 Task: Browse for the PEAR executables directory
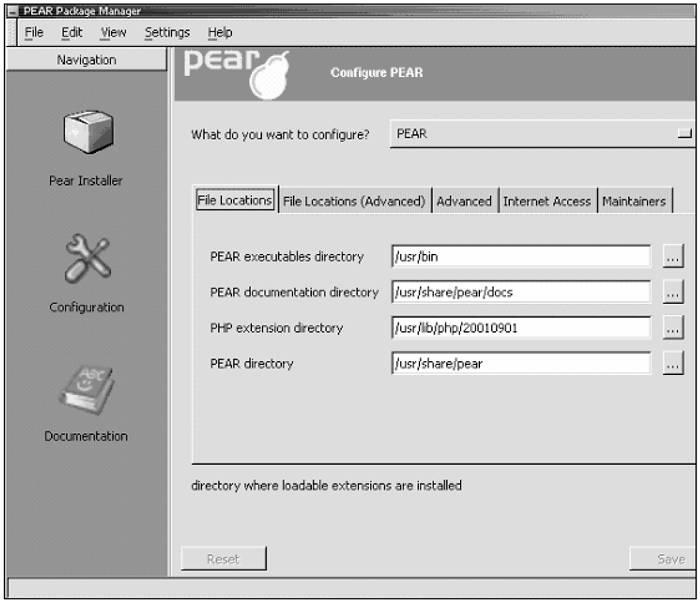[673, 257]
